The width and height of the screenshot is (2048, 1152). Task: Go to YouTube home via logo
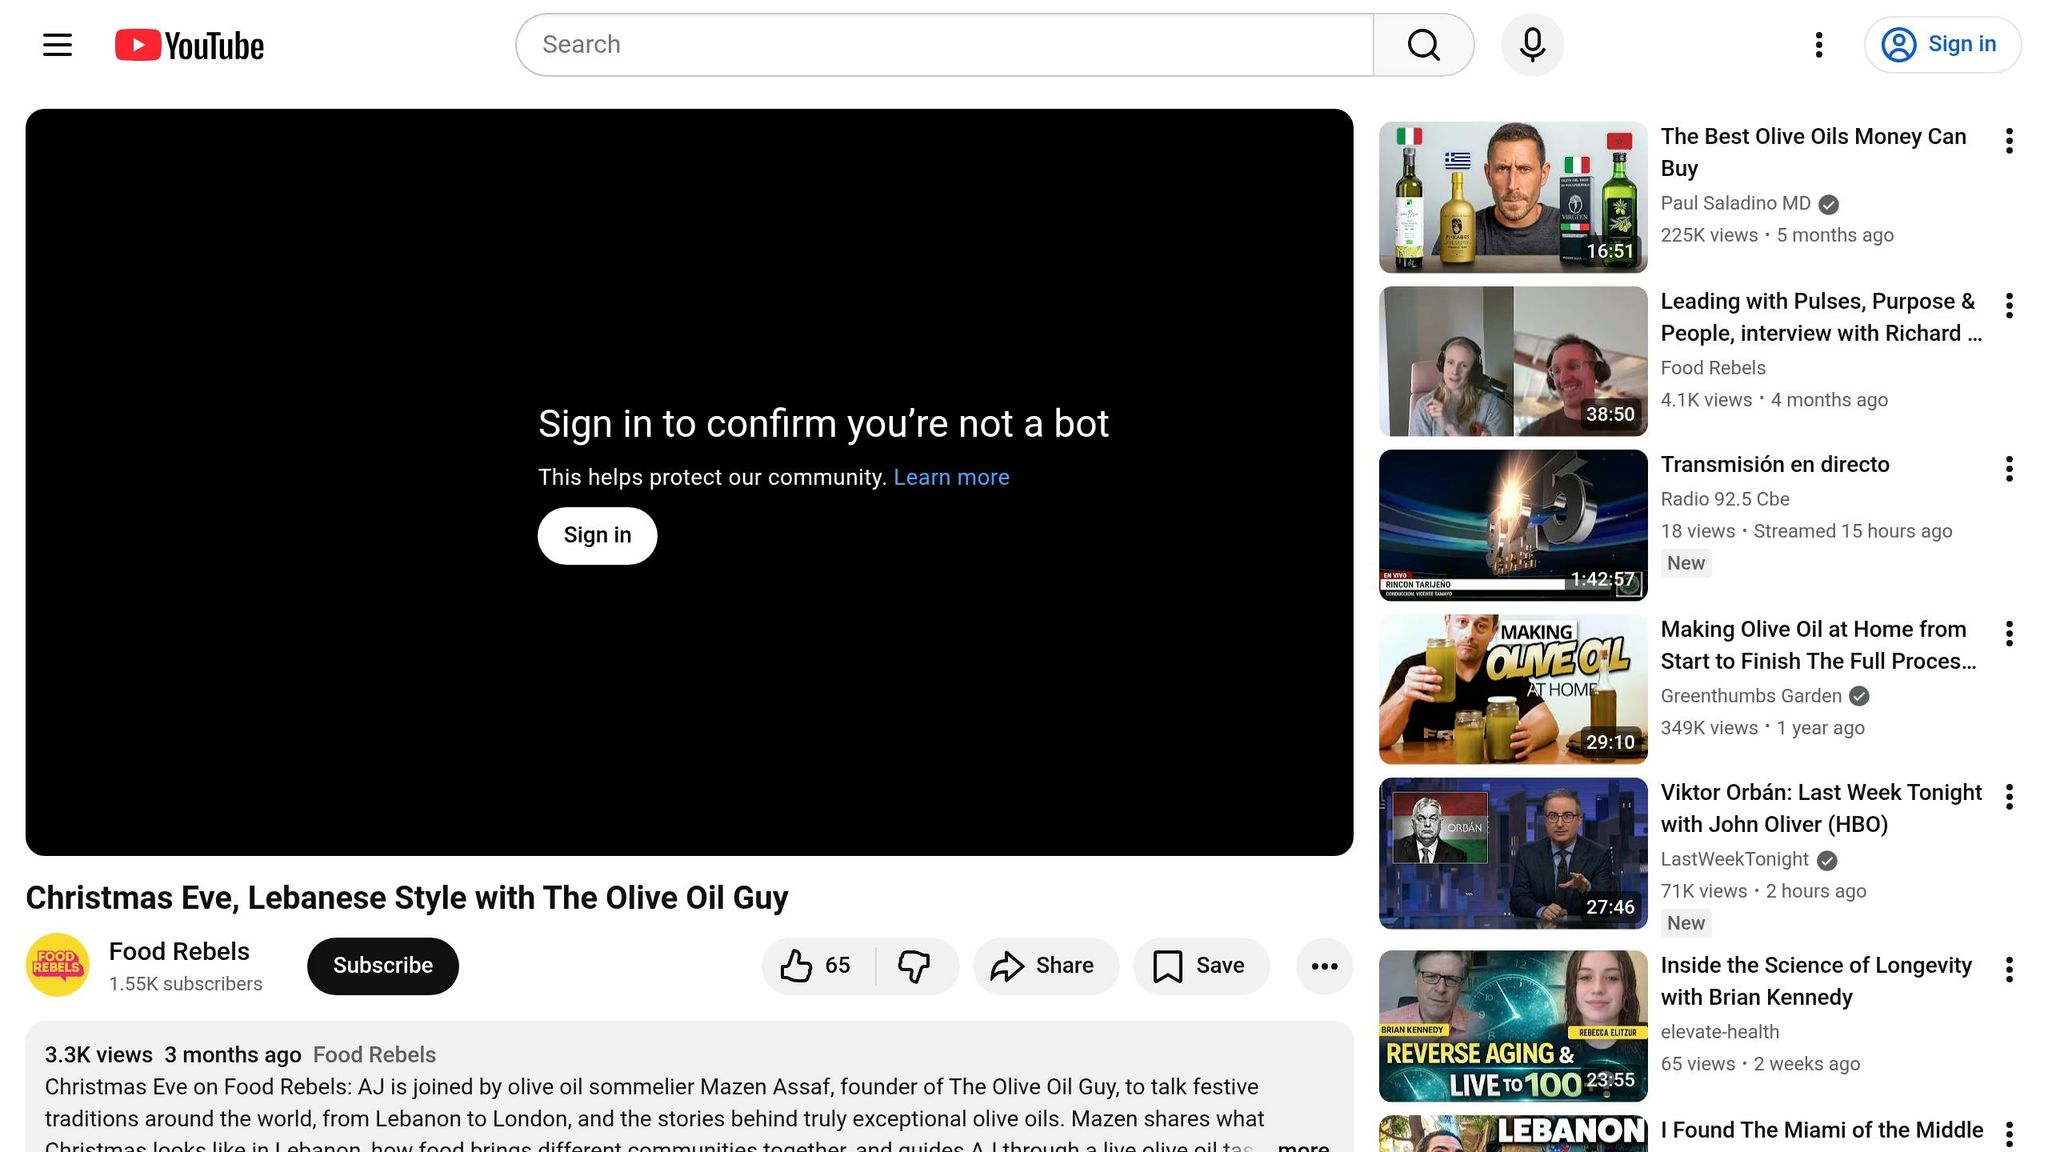click(189, 45)
